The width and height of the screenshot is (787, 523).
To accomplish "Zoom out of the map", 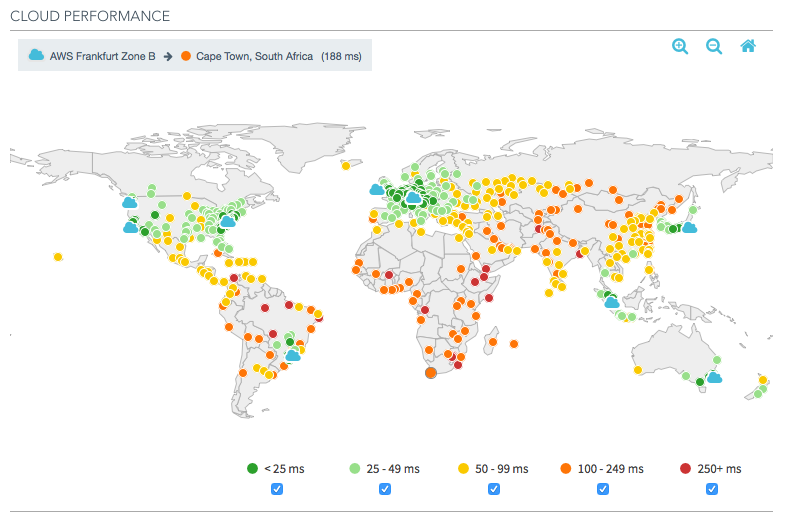I will [714, 47].
